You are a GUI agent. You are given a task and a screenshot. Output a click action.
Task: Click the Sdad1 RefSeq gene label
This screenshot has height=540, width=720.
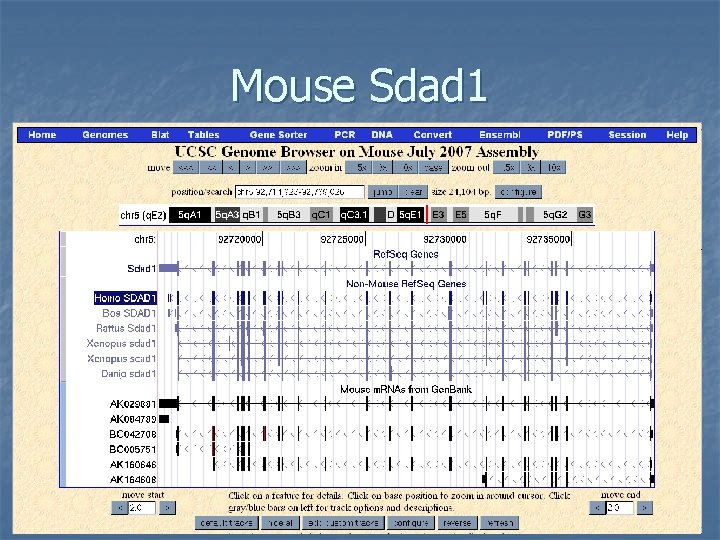point(141,269)
